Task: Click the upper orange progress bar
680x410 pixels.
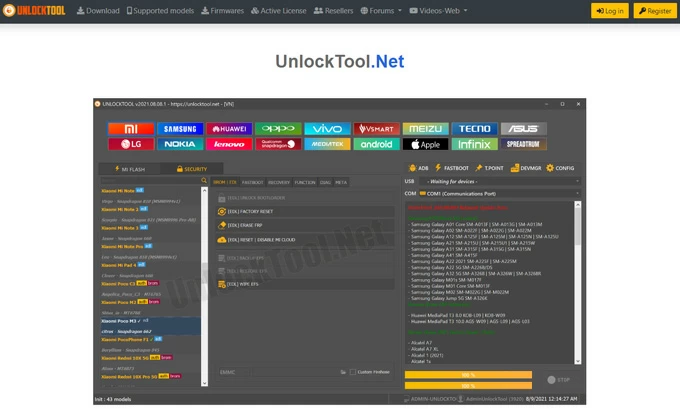Action: 467,375
